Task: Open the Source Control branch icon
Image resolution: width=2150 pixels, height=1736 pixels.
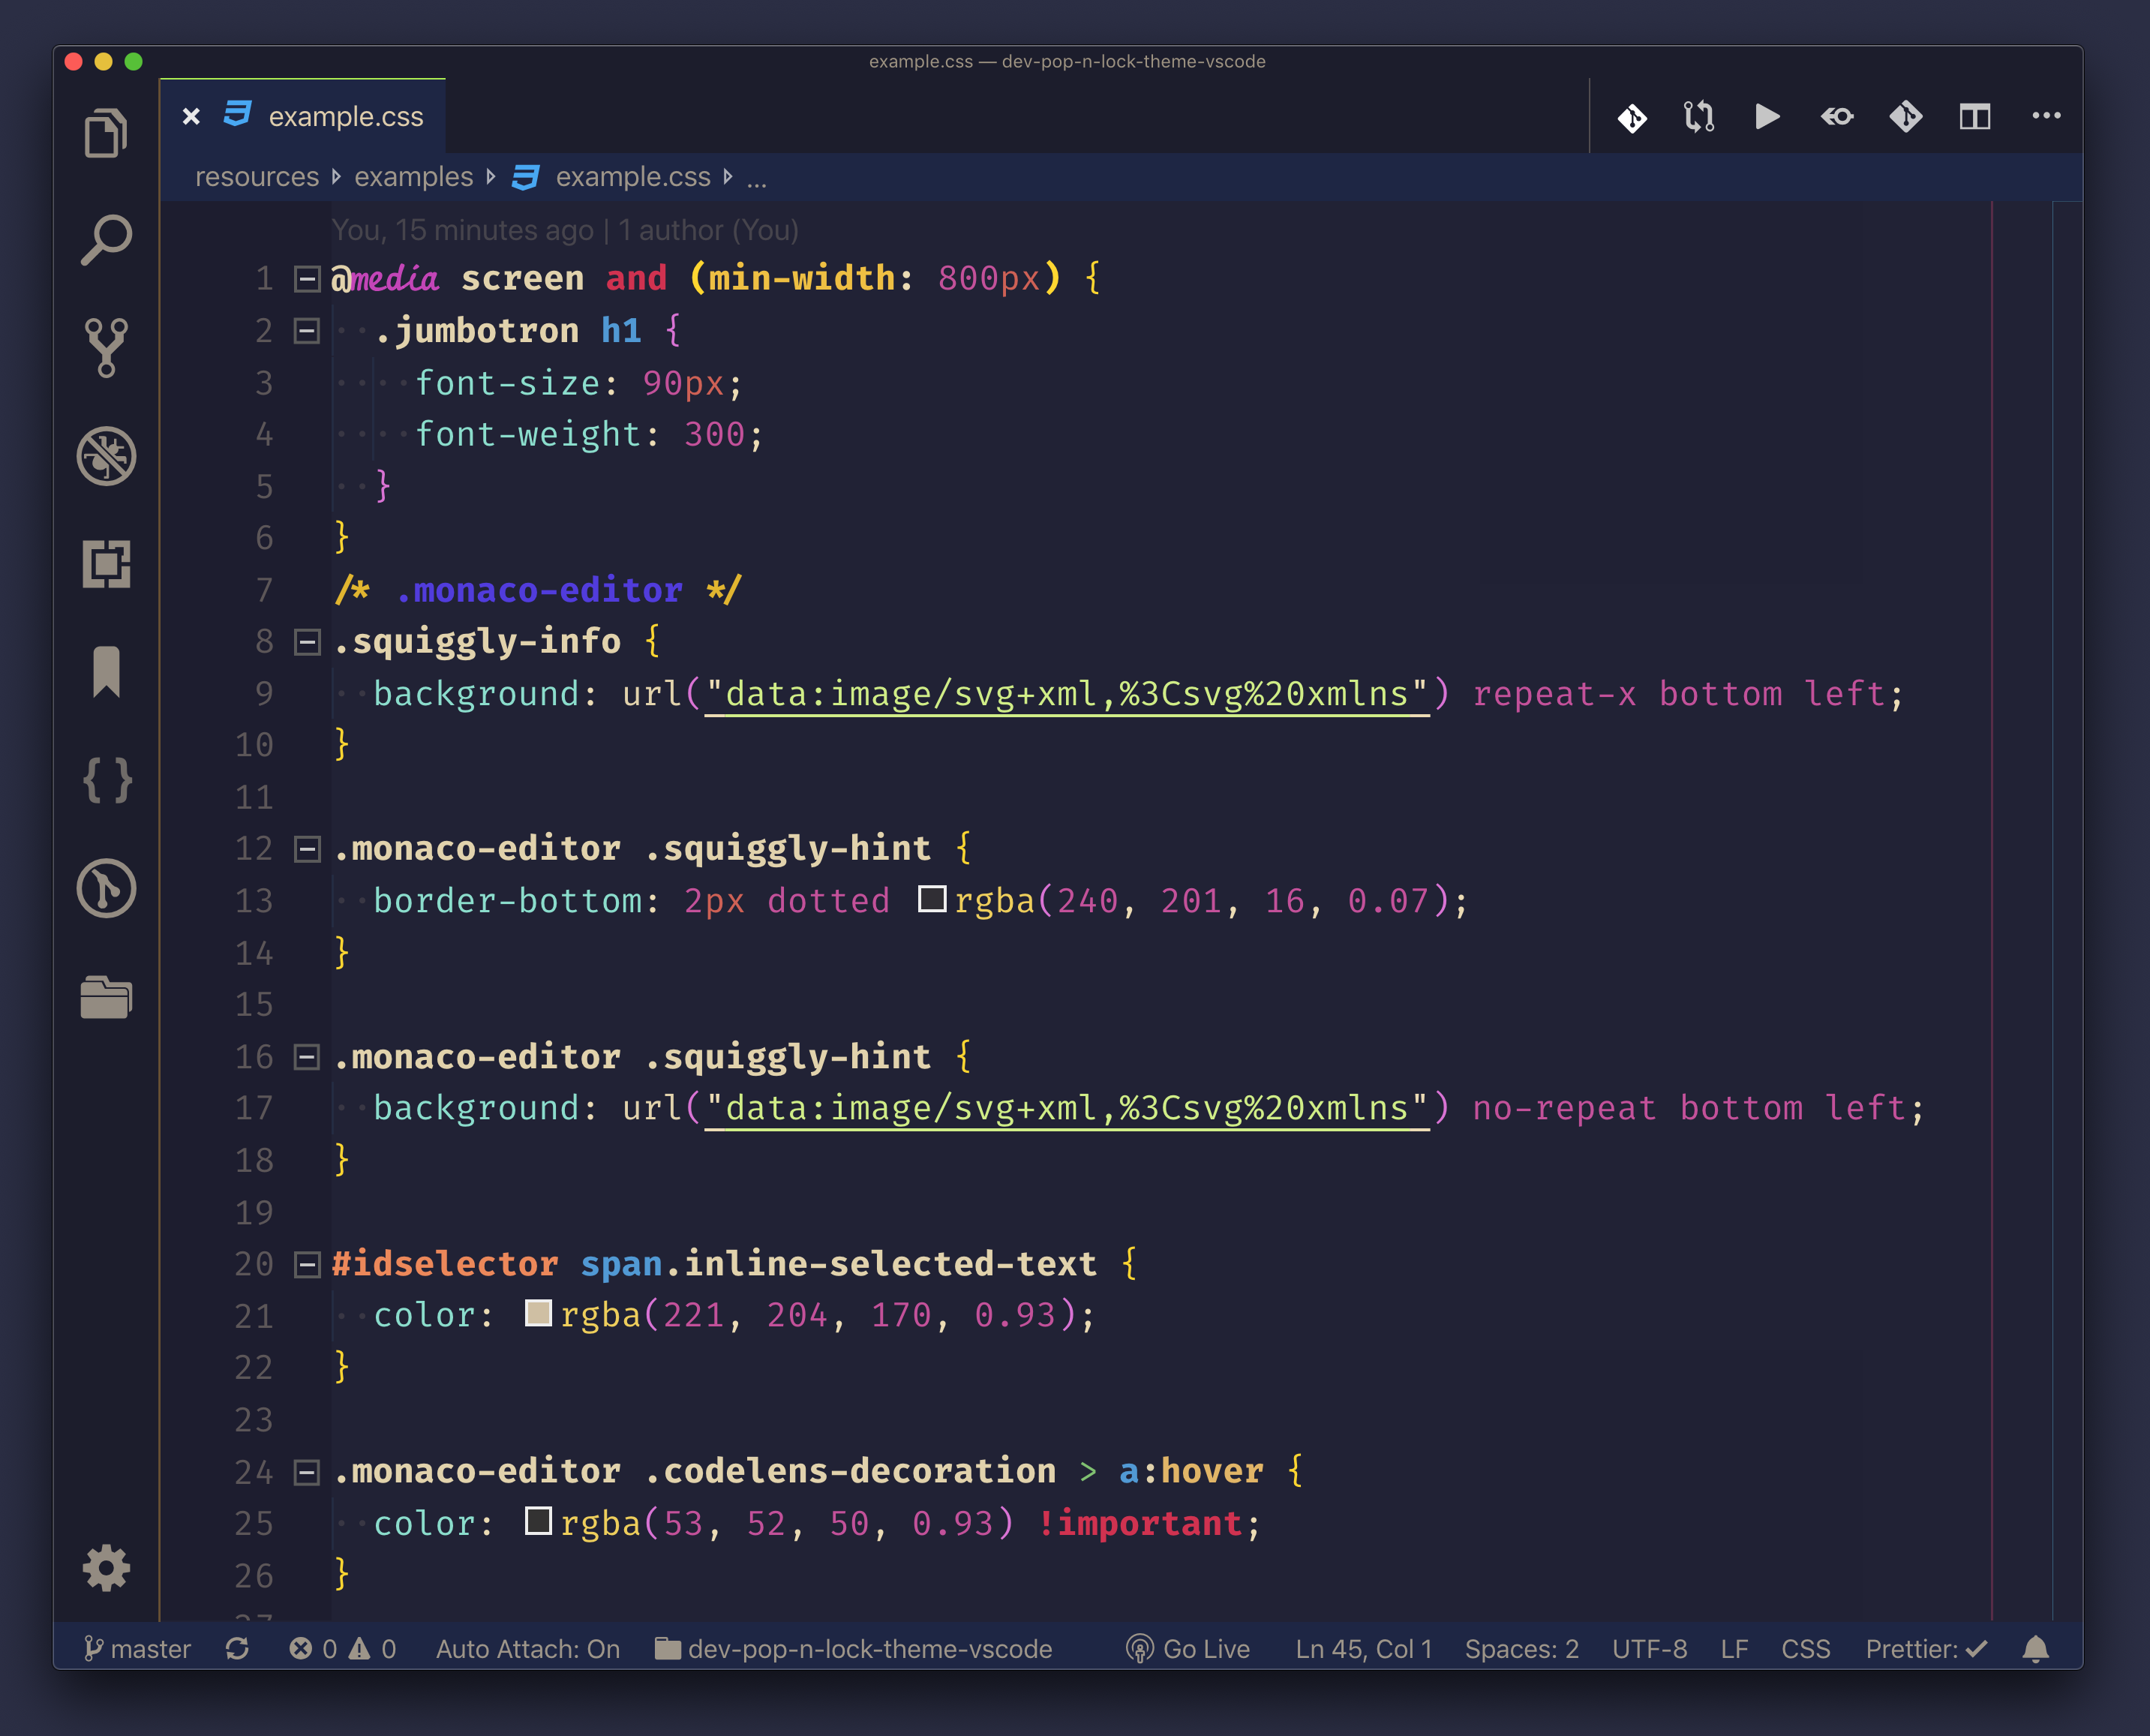Action: click(106, 347)
